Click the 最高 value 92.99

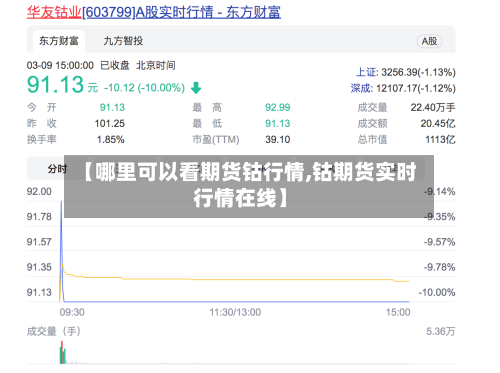click(278, 107)
